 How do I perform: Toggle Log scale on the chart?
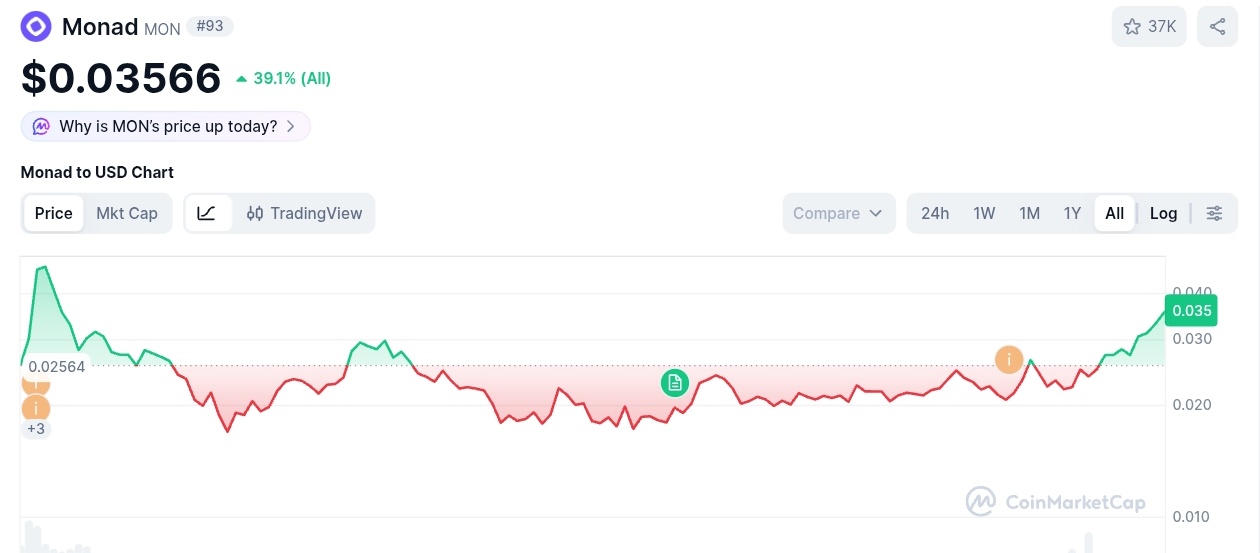pos(1163,213)
